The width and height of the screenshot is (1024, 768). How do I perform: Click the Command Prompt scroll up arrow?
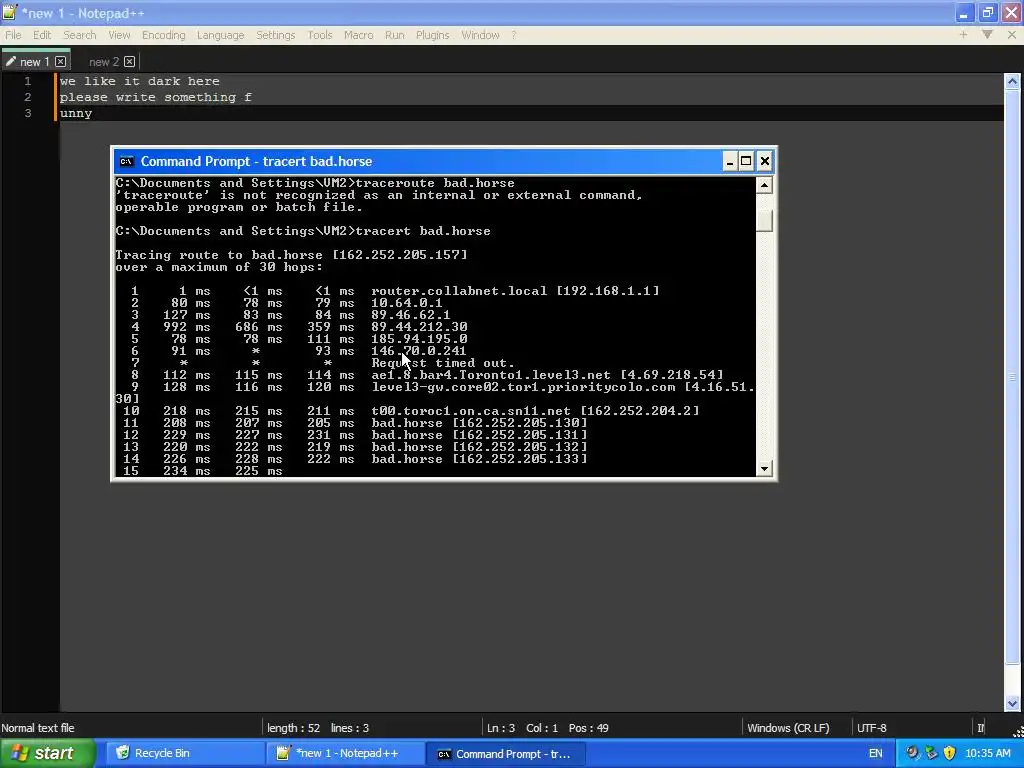(764, 185)
